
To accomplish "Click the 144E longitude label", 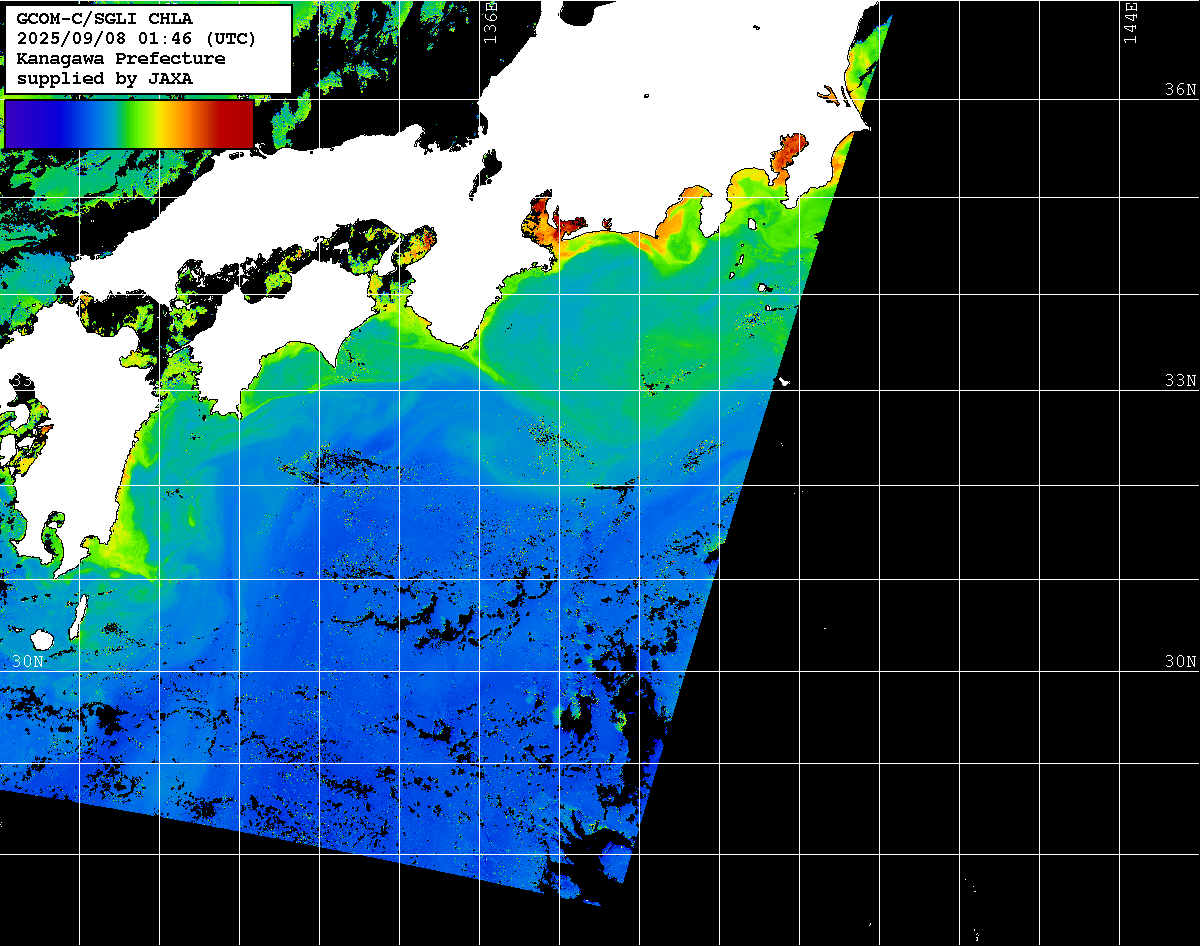I will coord(1131,21).
